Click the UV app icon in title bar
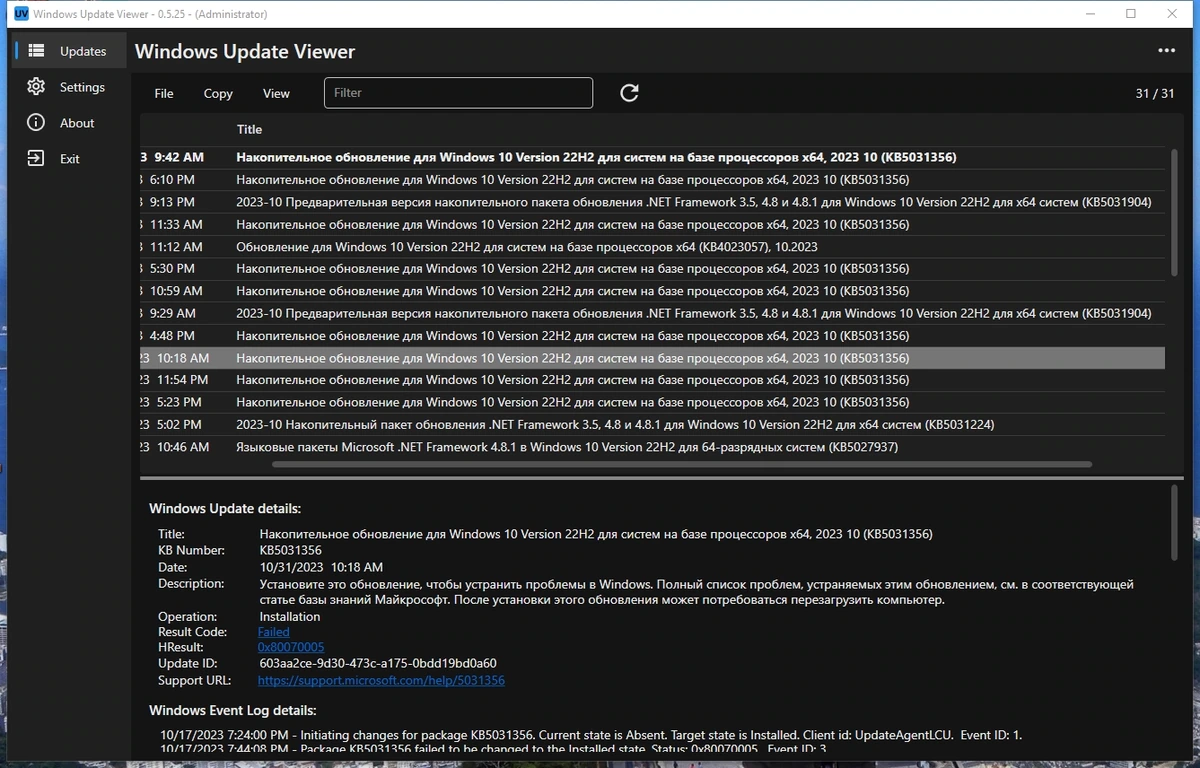The width and height of the screenshot is (1200, 768). [x=20, y=14]
